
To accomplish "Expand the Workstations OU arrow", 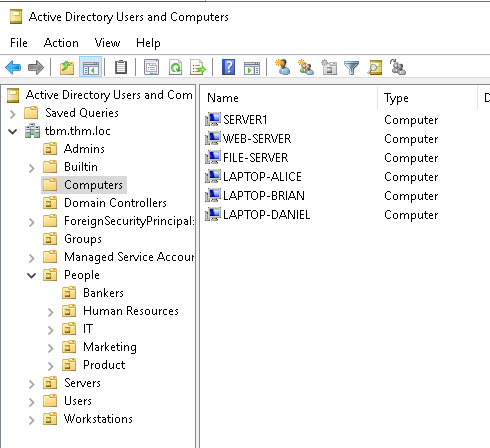I will [31, 420].
